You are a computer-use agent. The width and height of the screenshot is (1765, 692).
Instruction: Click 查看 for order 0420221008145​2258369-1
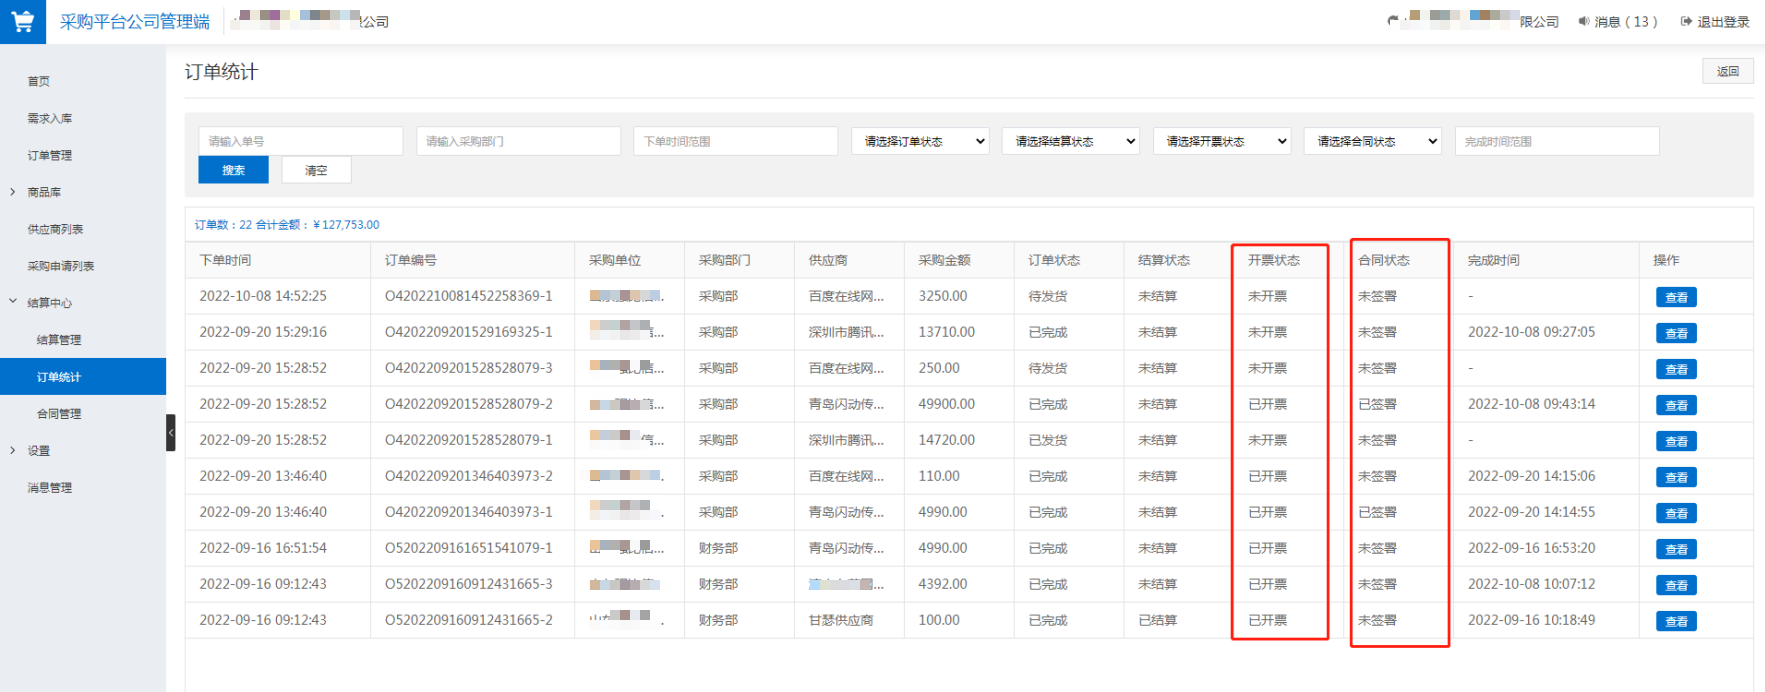[x=1676, y=297]
